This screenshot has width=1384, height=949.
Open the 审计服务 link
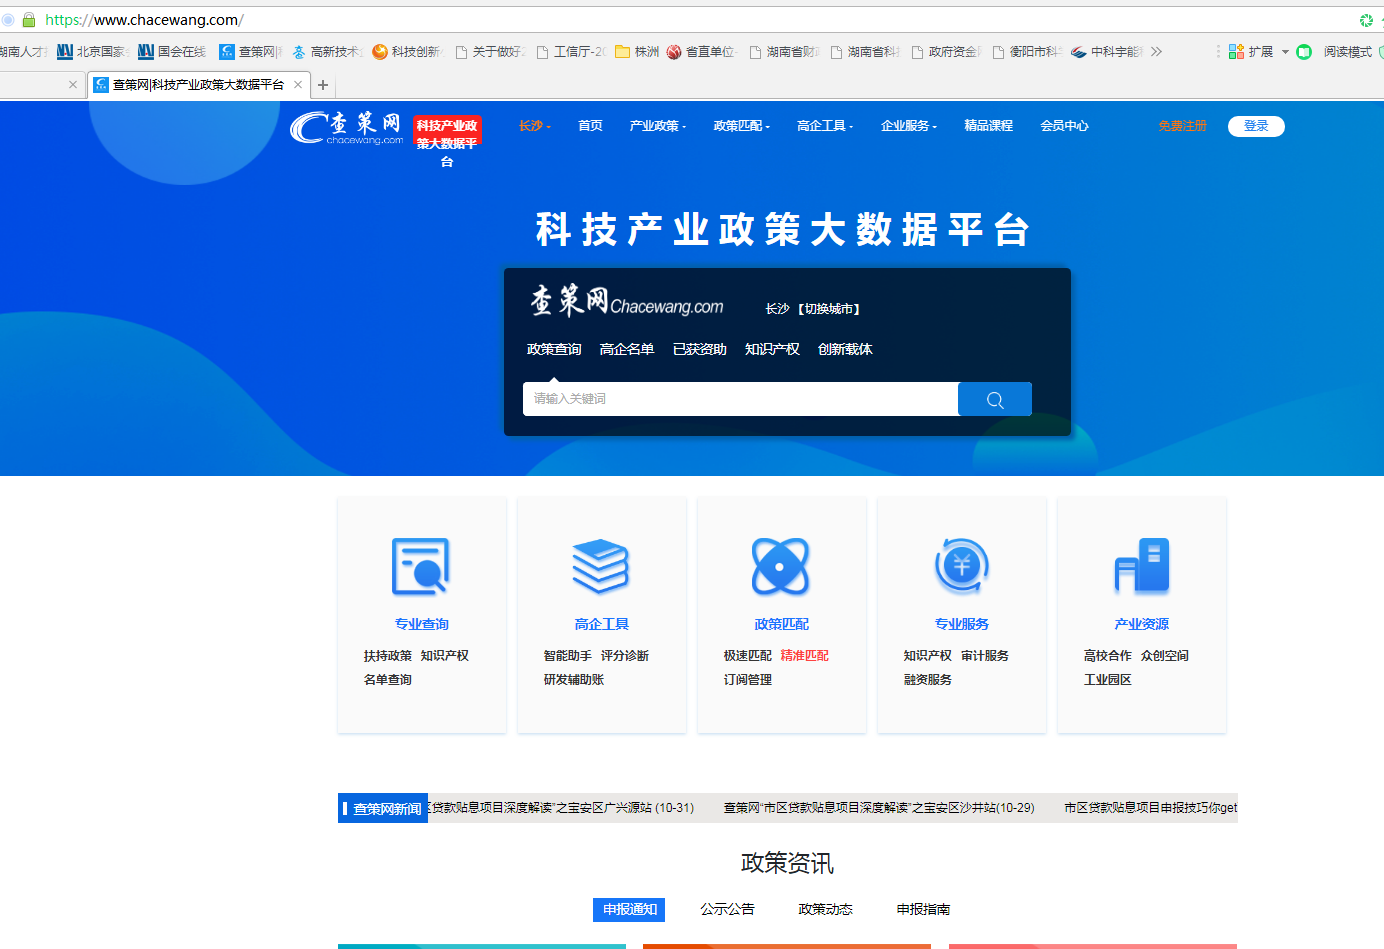[985, 656]
